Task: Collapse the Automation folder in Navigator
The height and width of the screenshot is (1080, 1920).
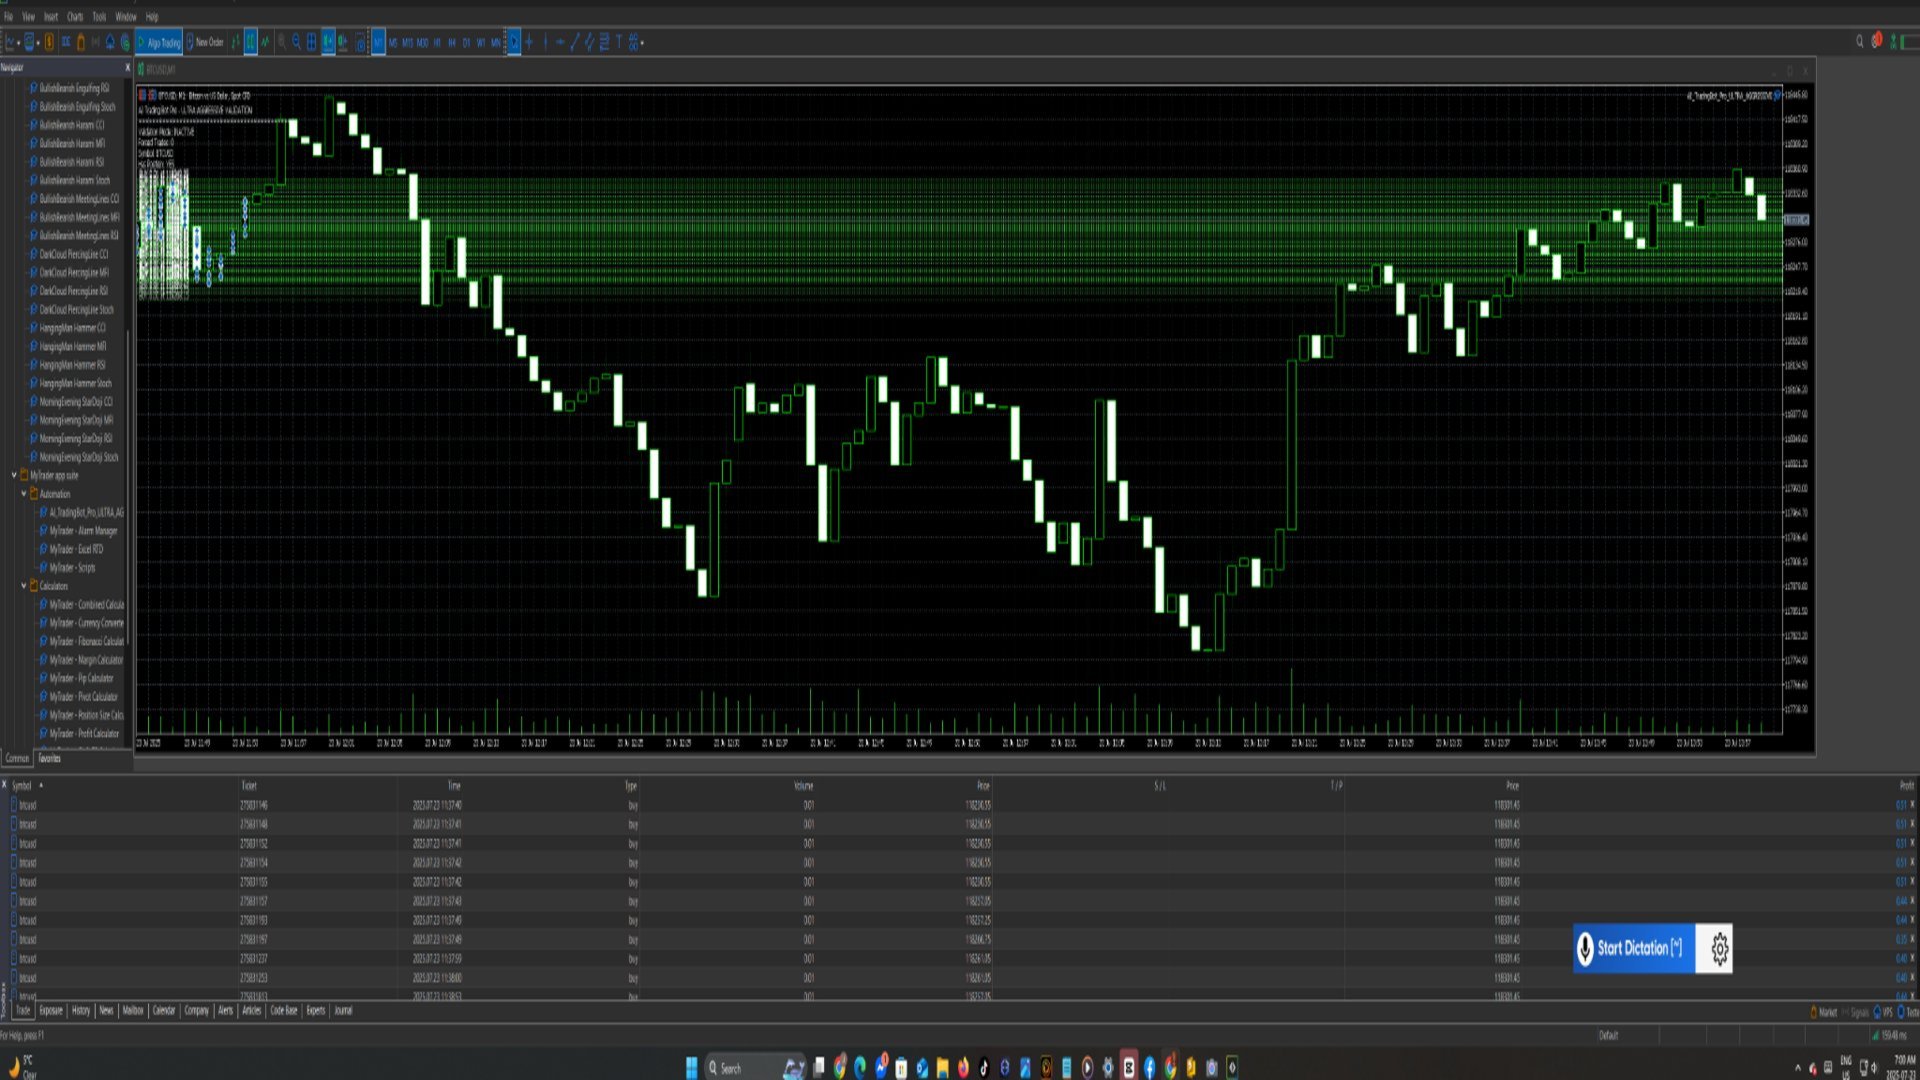Action: (24, 494)
